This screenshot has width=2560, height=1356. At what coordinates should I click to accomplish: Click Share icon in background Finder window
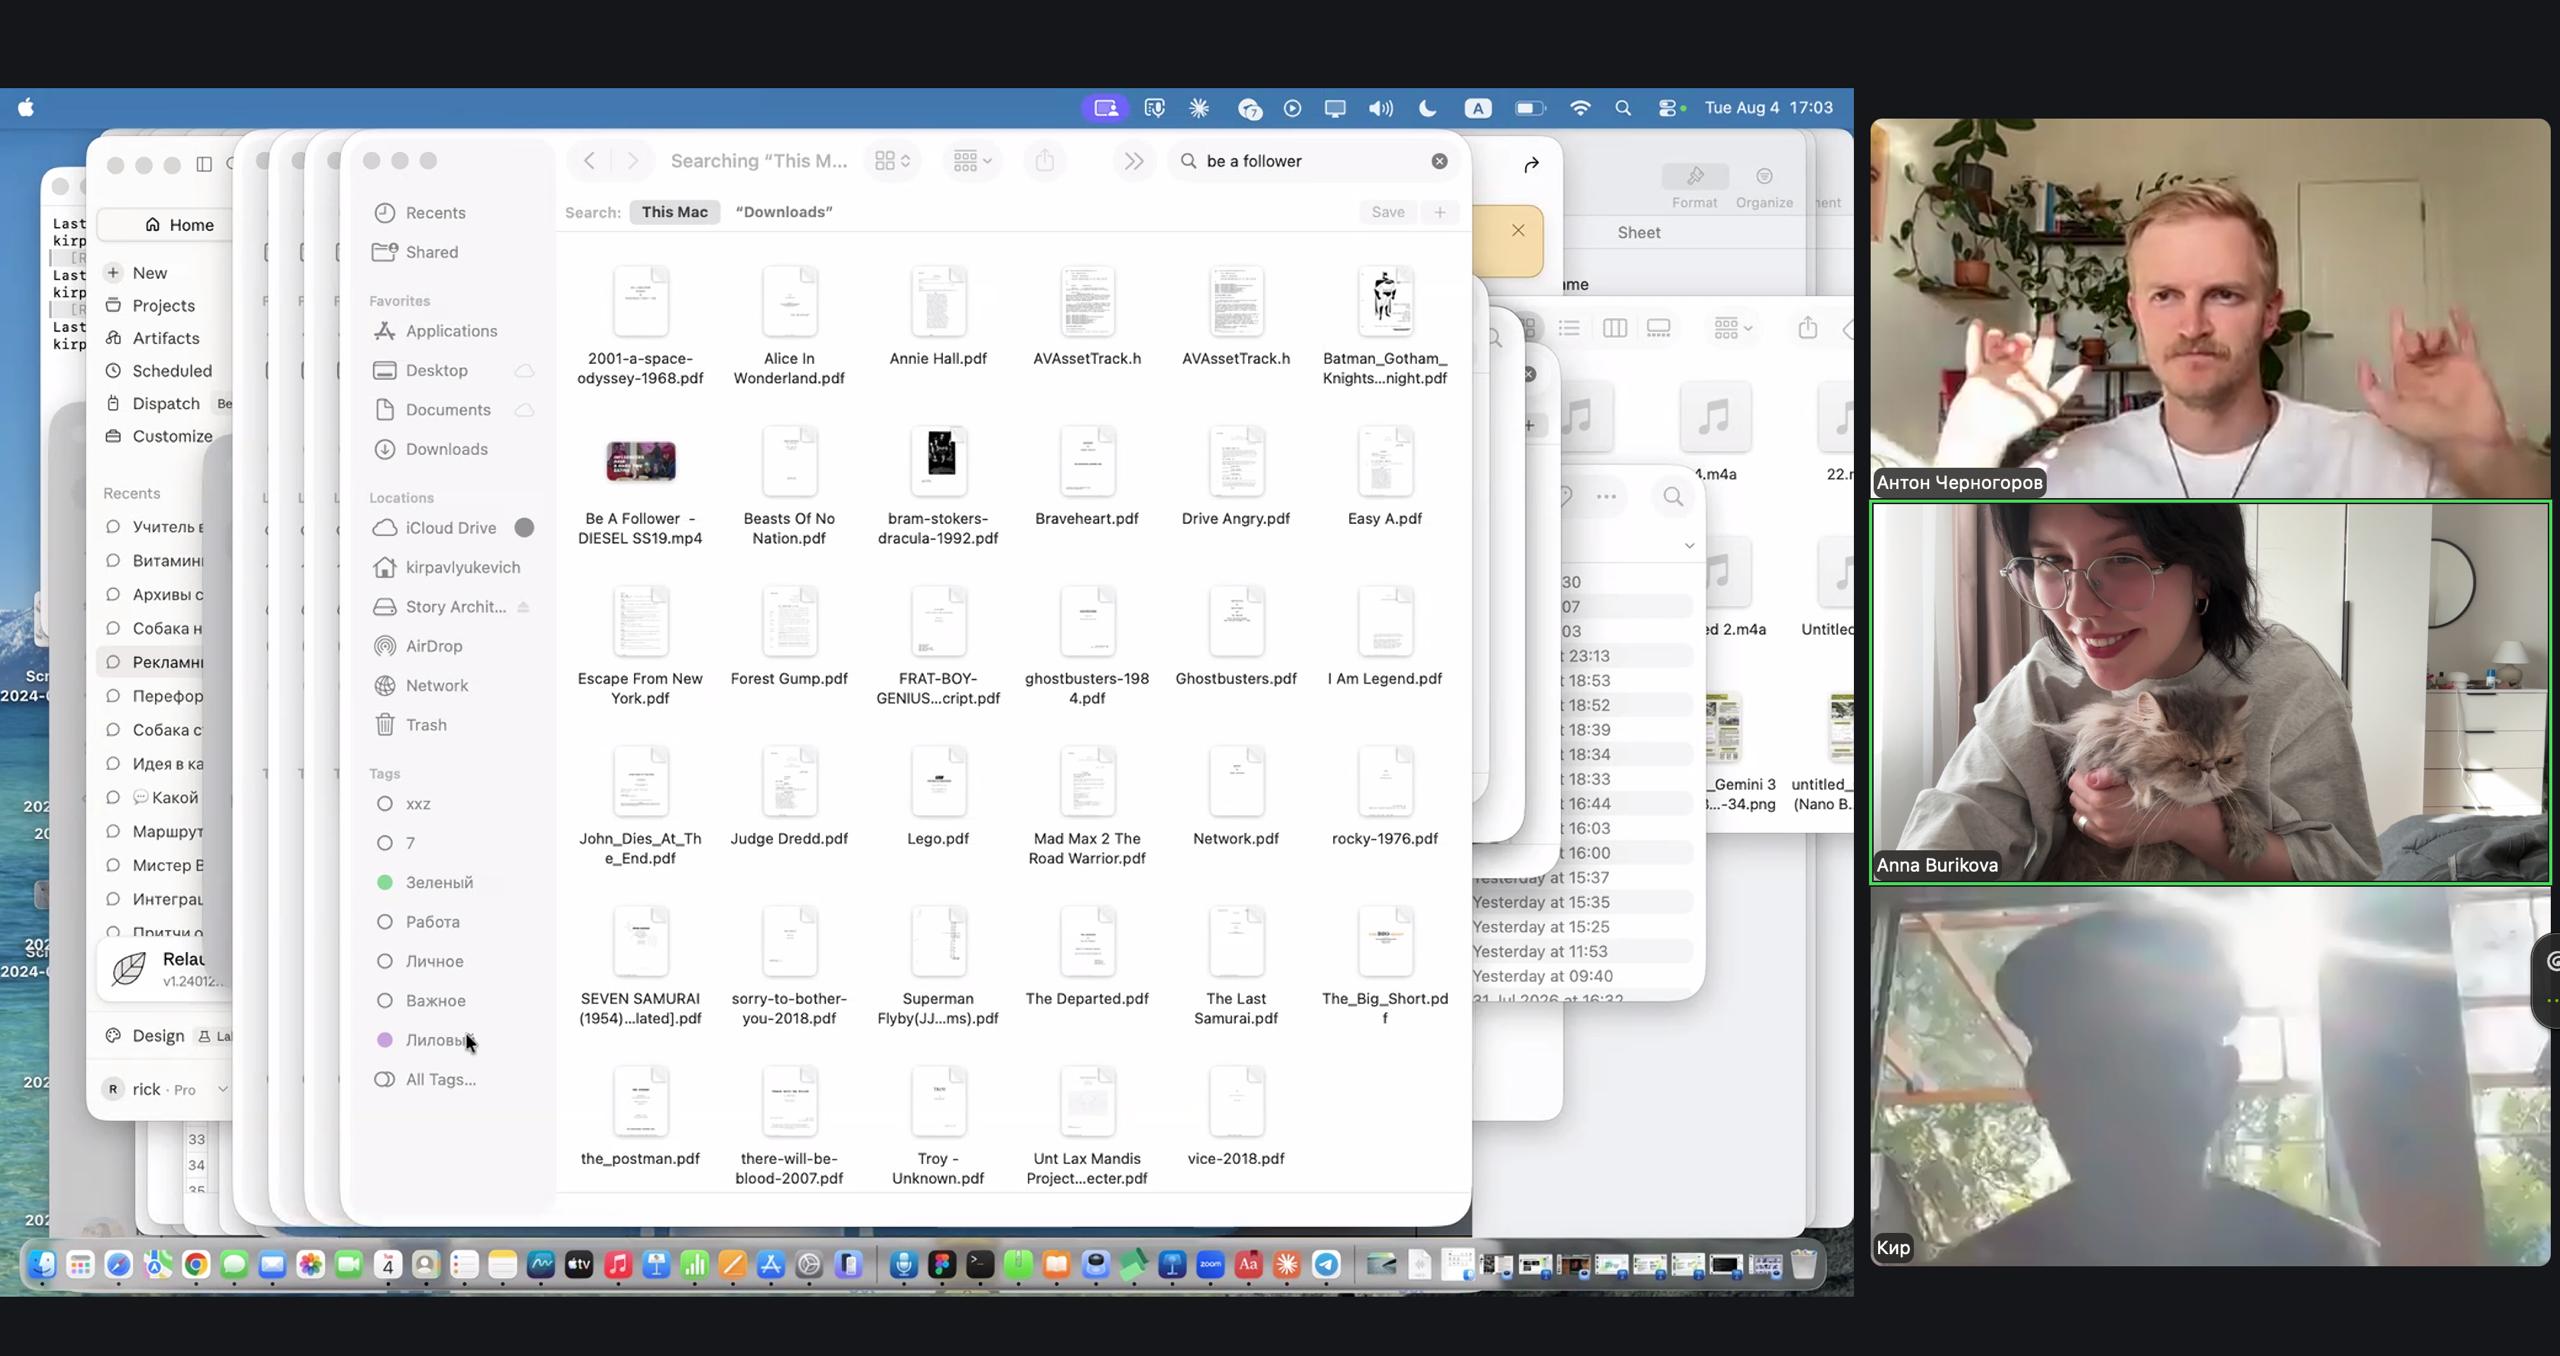pyautogui.click(x=1807, y=328)
